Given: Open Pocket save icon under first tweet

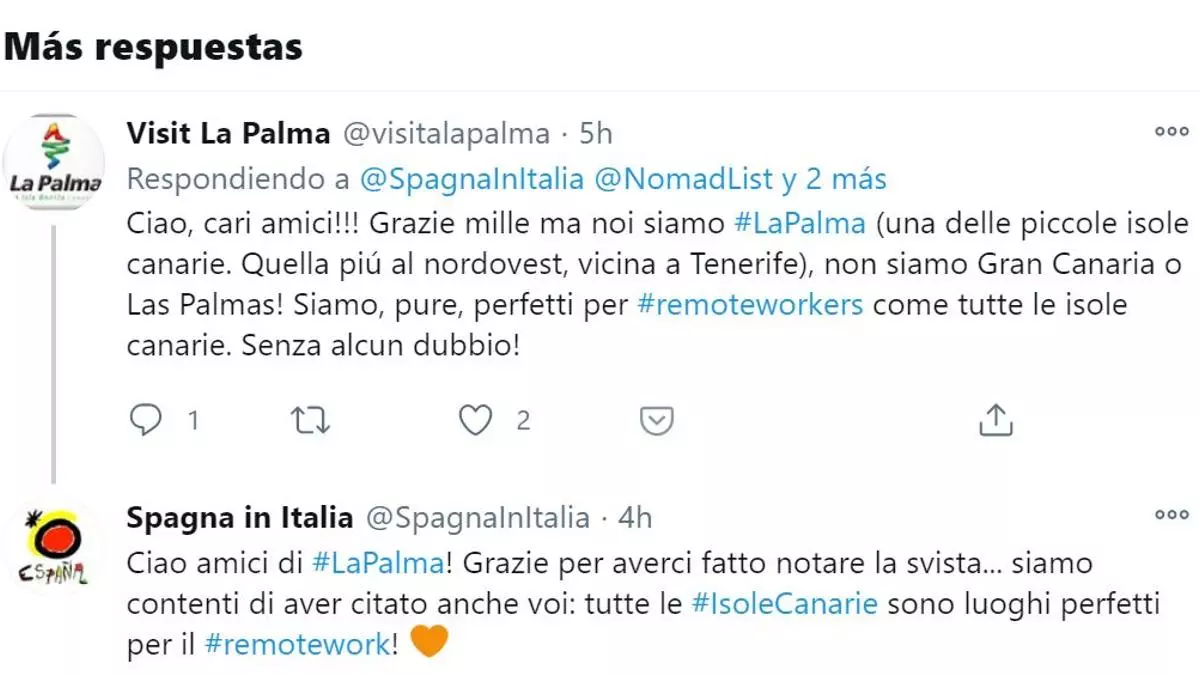Looking at the screenshot, I should pos(656,421).
